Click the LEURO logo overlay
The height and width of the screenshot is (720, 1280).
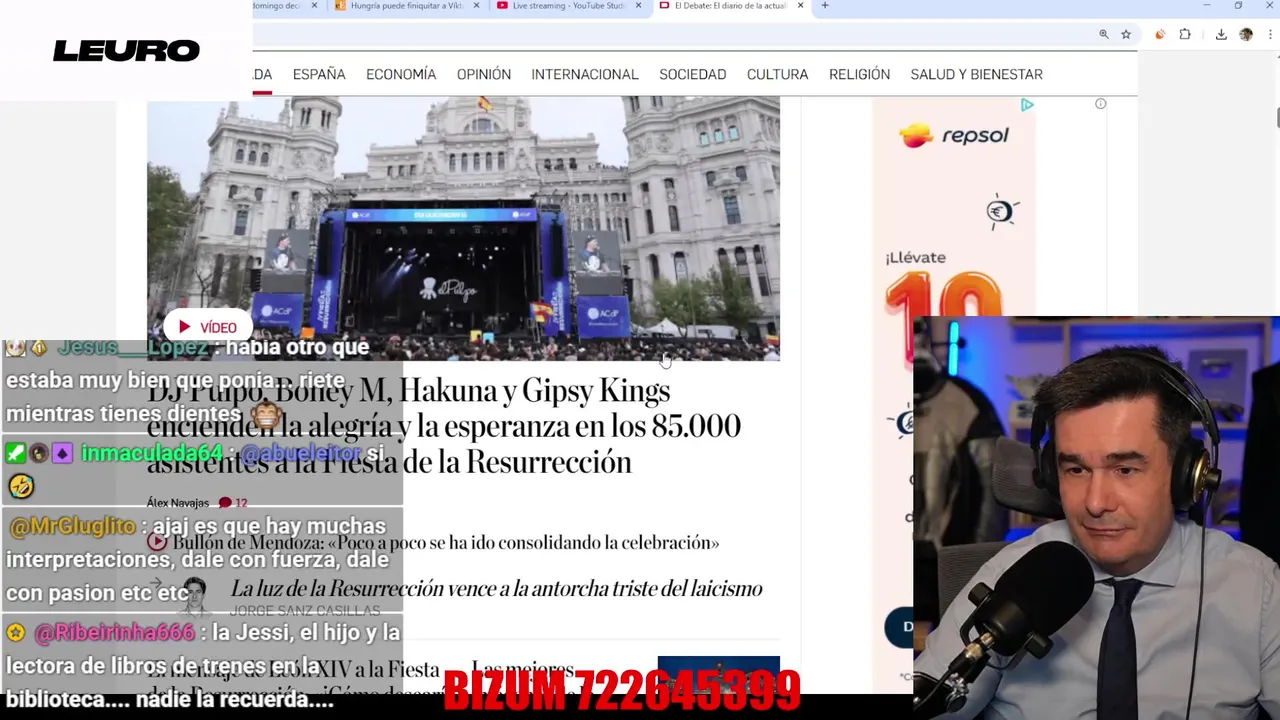126,50
